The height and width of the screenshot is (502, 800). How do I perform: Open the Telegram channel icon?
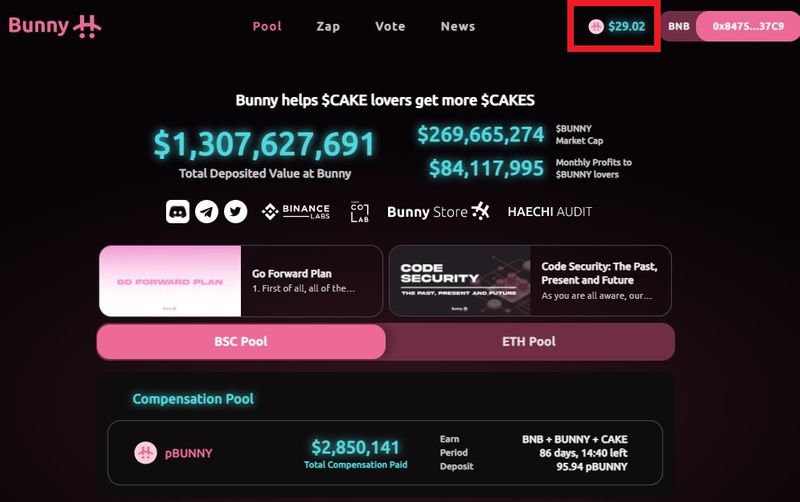point(207,211)
